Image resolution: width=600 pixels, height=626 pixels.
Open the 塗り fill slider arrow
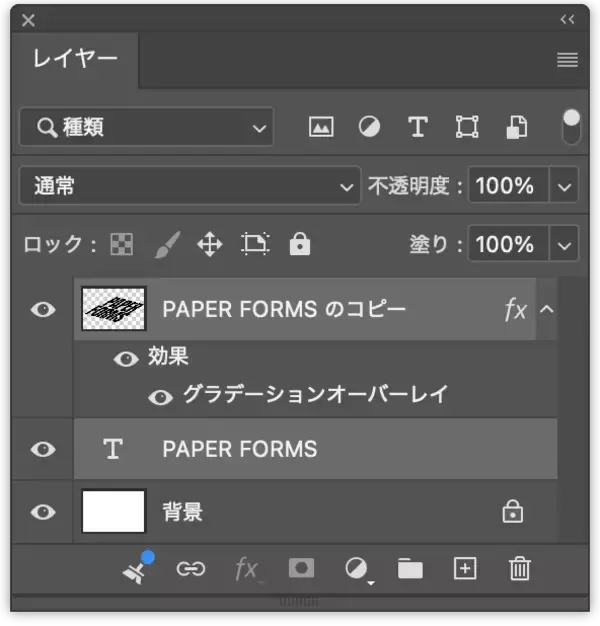564,244
